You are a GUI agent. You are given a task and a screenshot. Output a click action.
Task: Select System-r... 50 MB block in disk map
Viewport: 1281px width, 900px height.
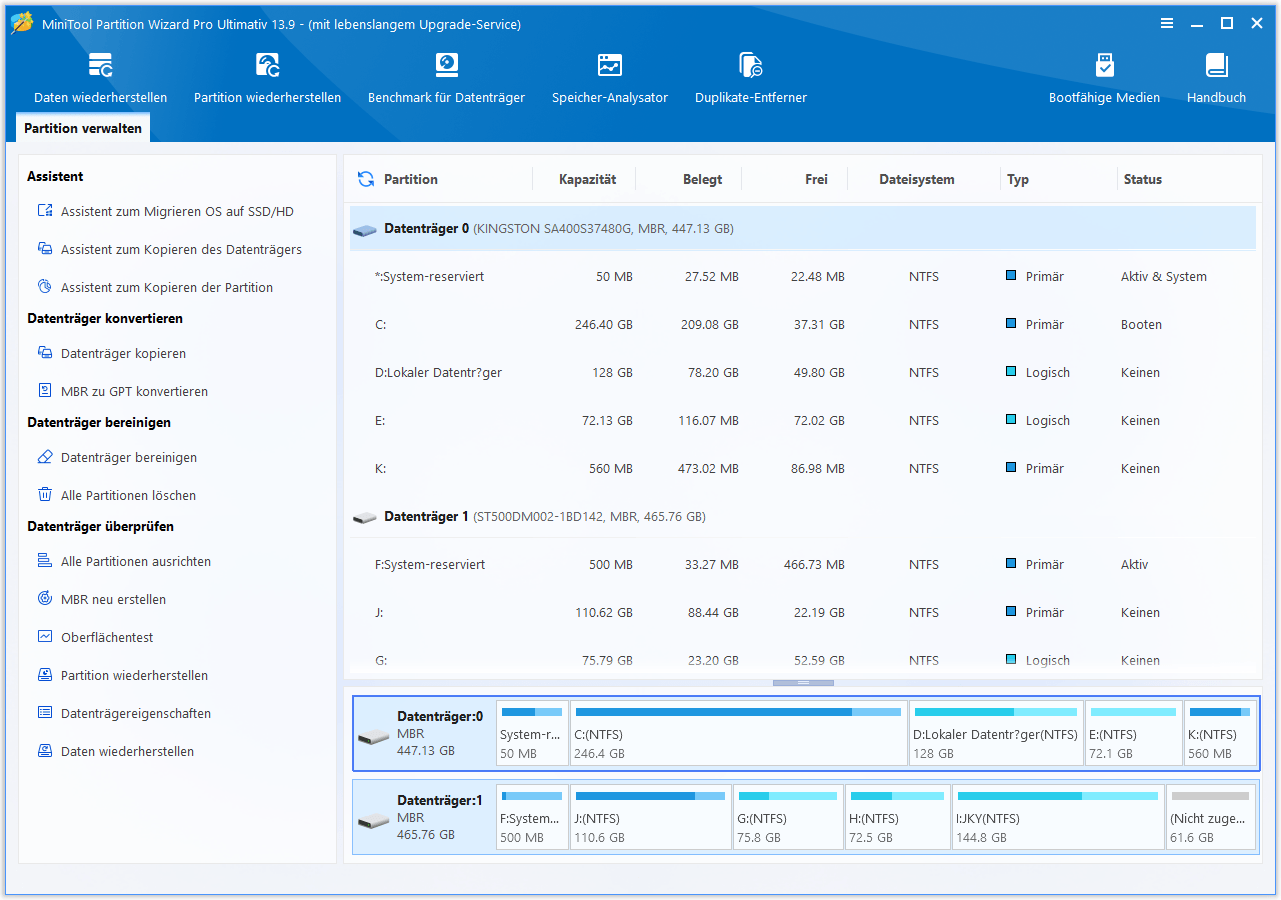tap(532, 733)
